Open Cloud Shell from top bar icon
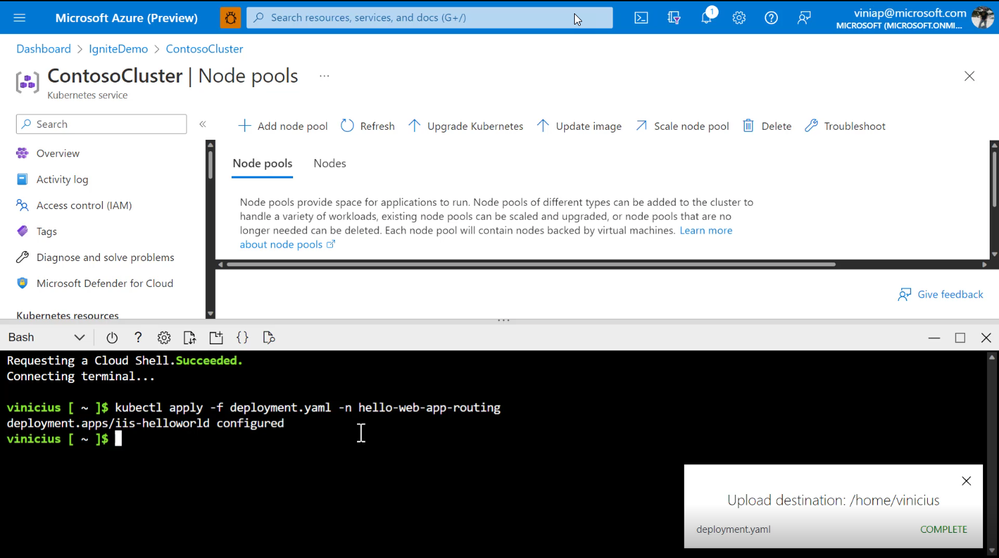Screen dimensions: 999x558 (x=641, y=18)
